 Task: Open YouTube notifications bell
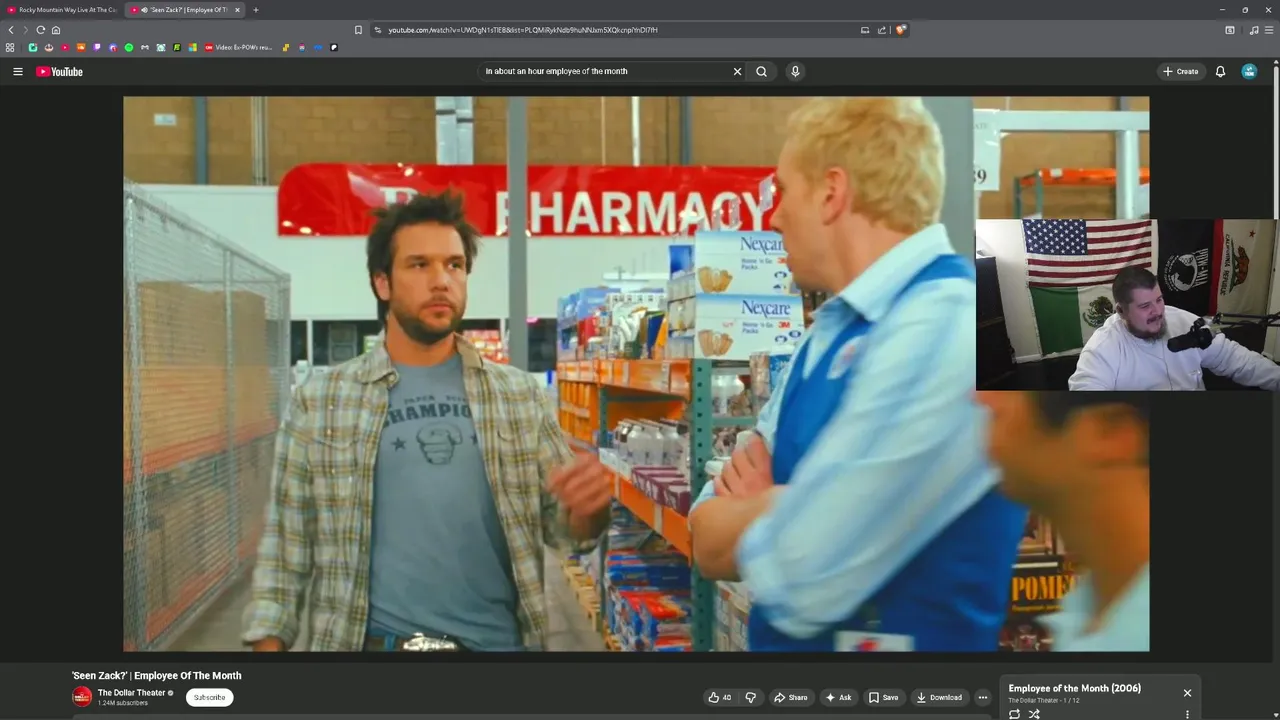pyautogui.click(x=1220, y=71)
